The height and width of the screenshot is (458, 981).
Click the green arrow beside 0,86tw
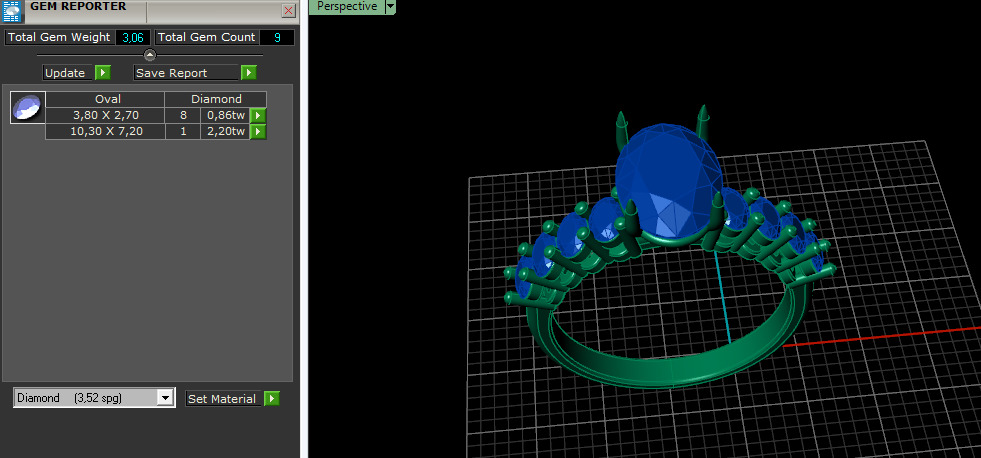pos(258,116)
